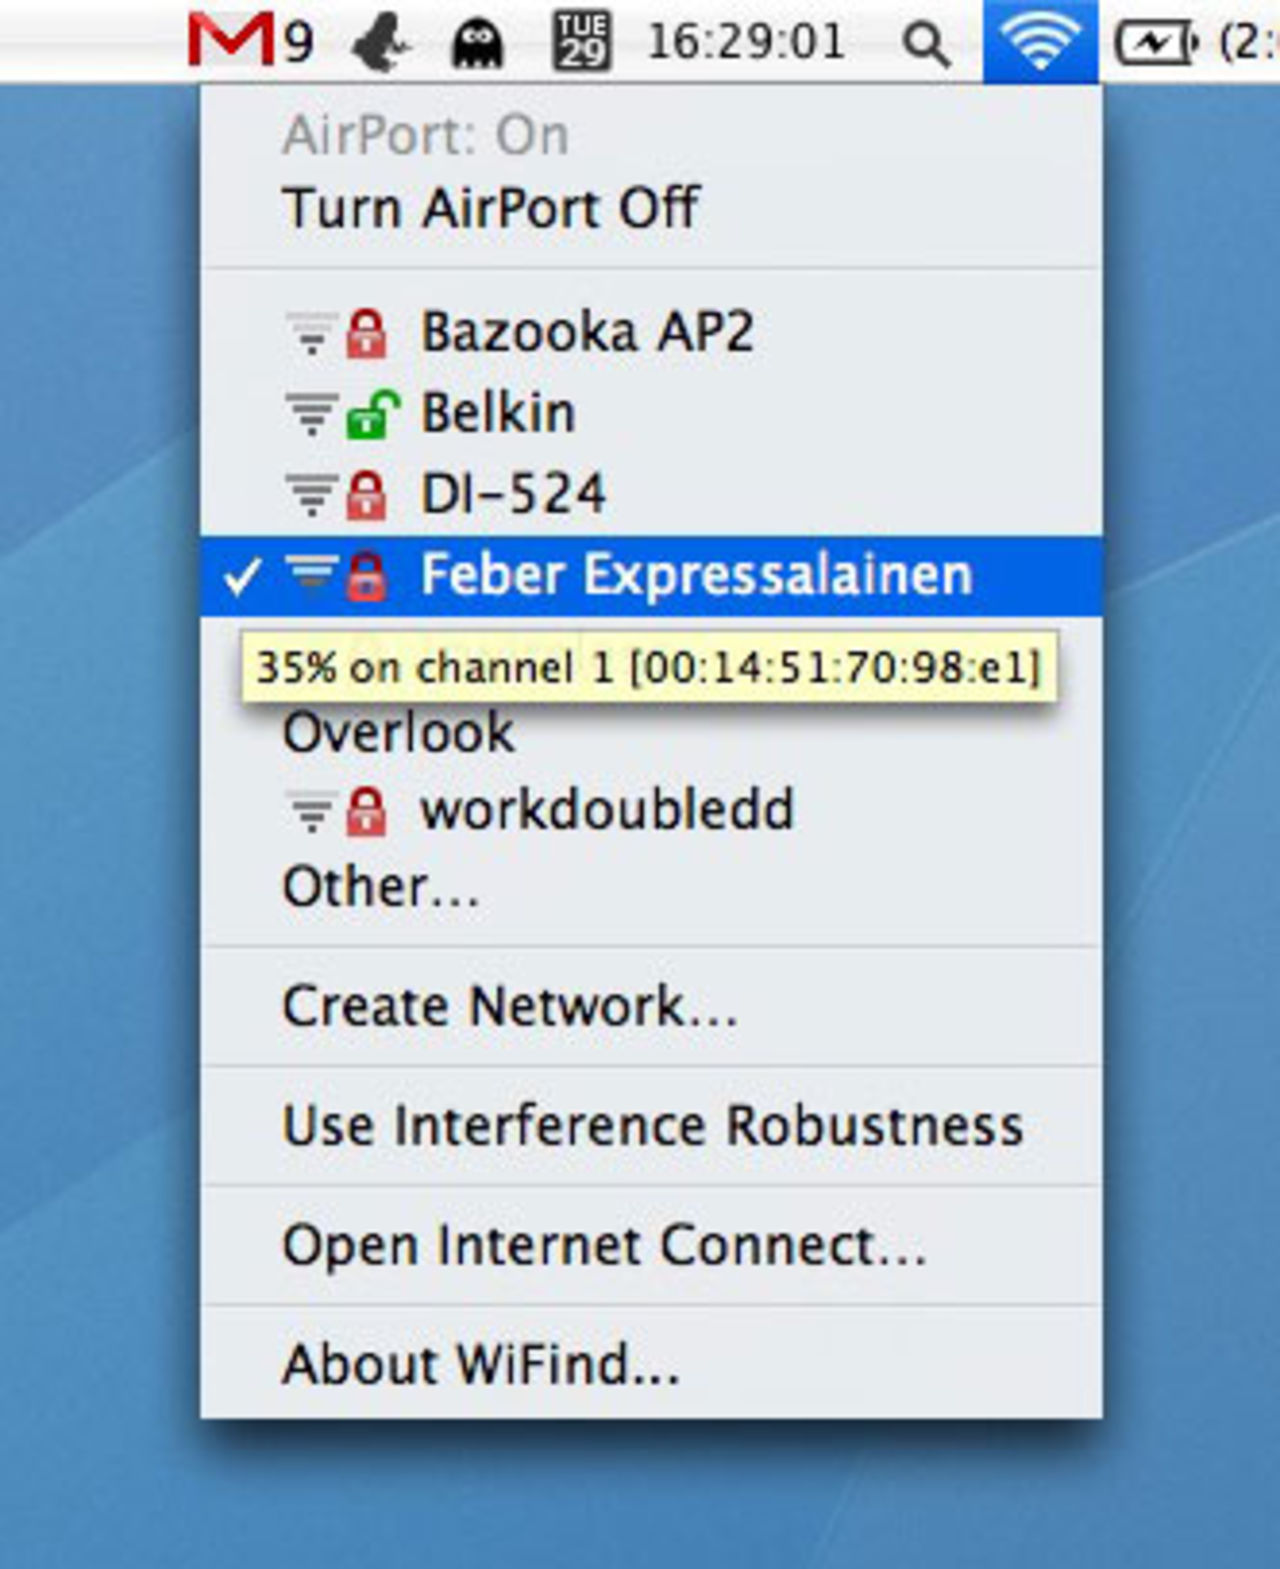Click the red lock icon beside DI-524
The width and height of the screenshot is (1280, 1569).
click(367, 495)
